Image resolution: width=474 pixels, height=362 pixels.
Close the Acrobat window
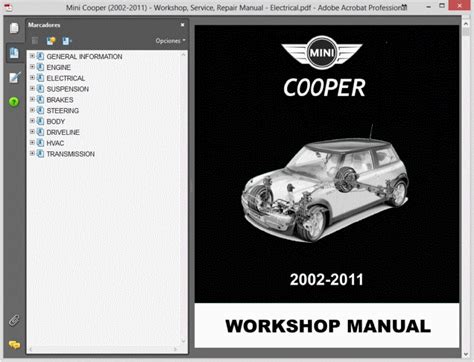(x=460, y=6)
